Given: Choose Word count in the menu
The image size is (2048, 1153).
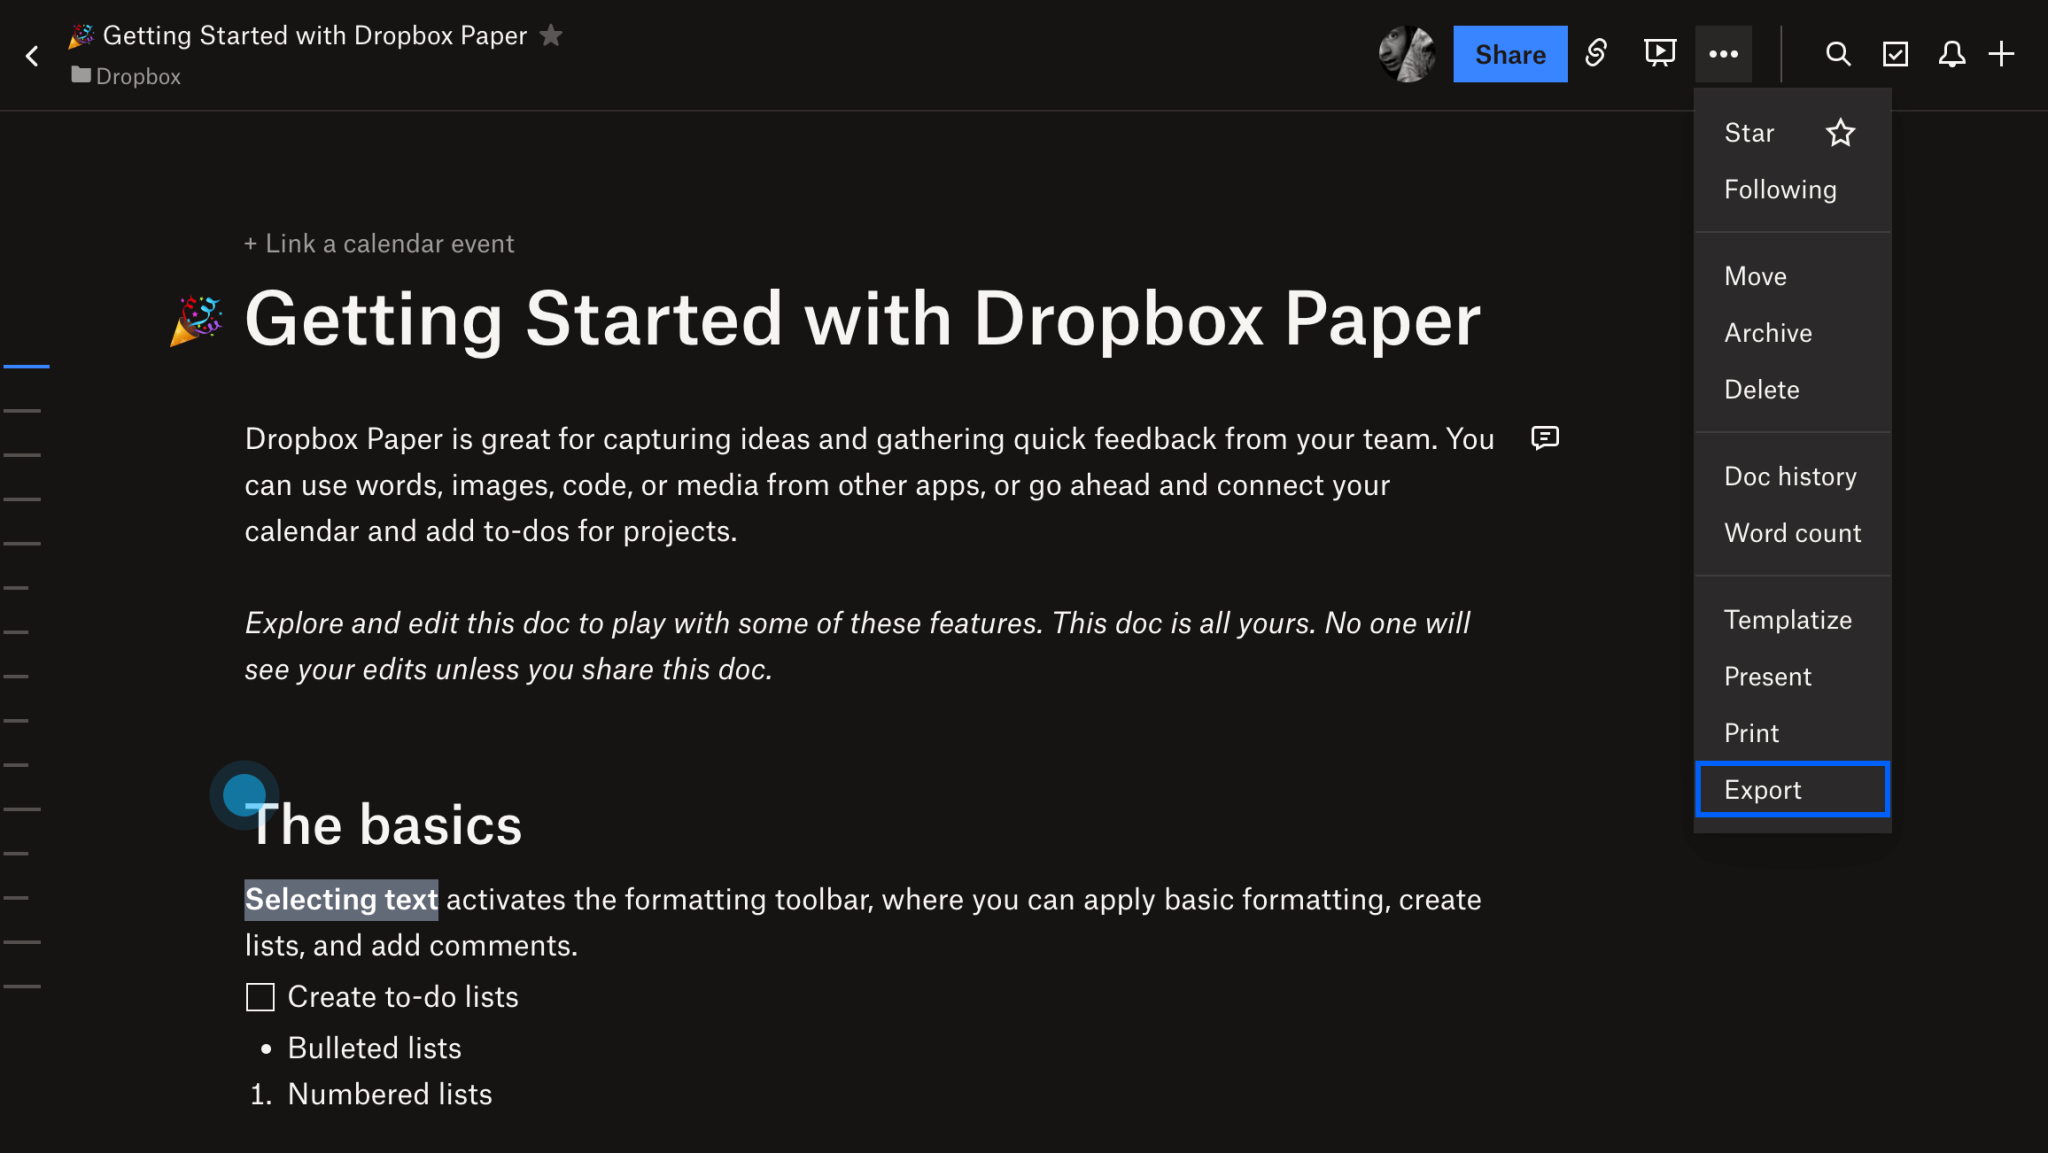Looking at the screenshot, I should click(x=1793, y=532).
